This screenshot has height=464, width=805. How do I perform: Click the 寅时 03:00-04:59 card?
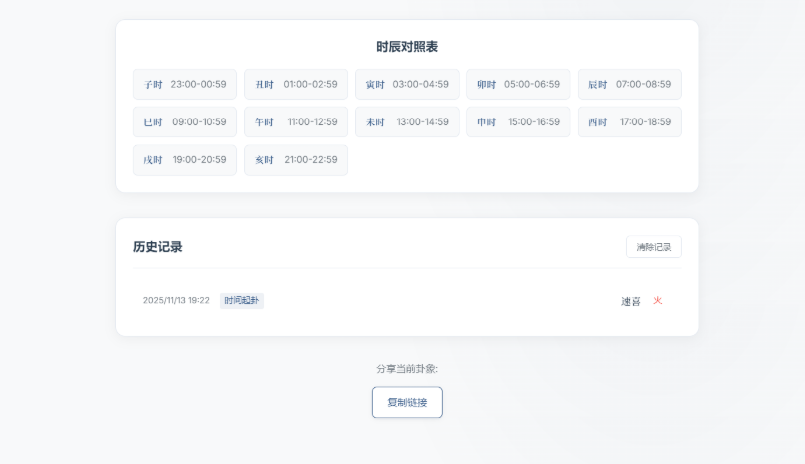(x=407, y=84)
